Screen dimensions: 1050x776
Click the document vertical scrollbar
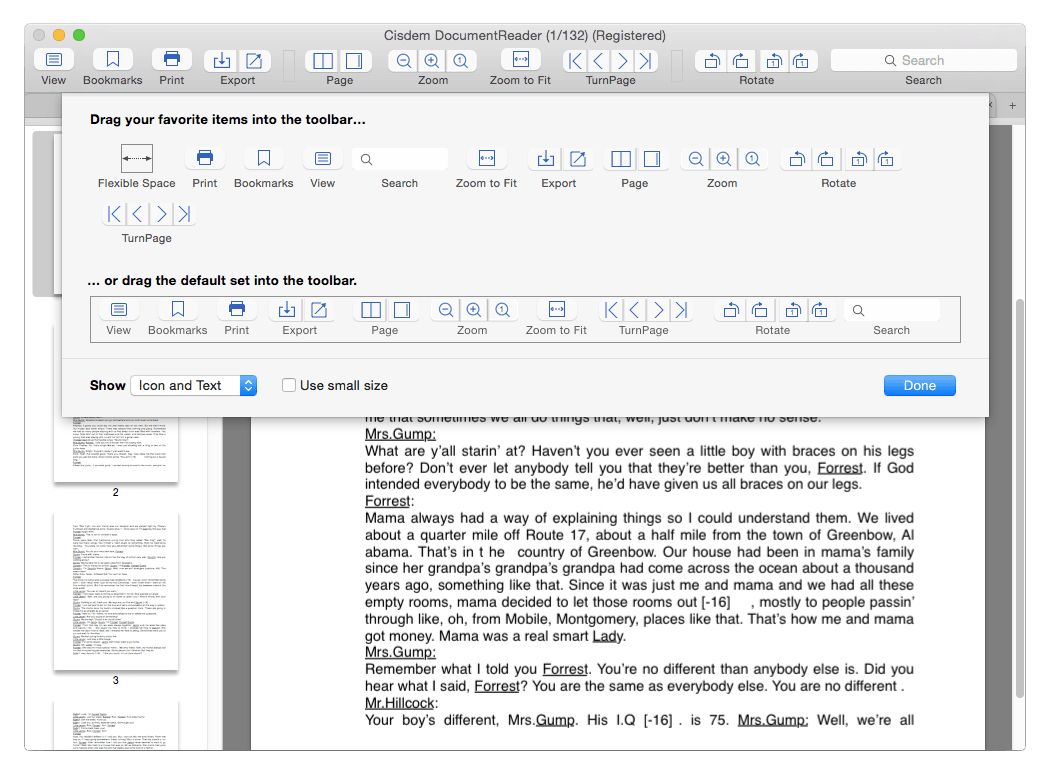(1019, 500)
